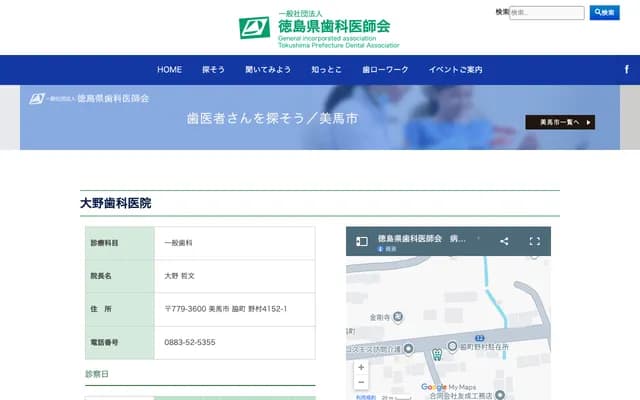640x400 pixels.
Task: Select the イベントご案内 menu item
Action: click(455, 70)
